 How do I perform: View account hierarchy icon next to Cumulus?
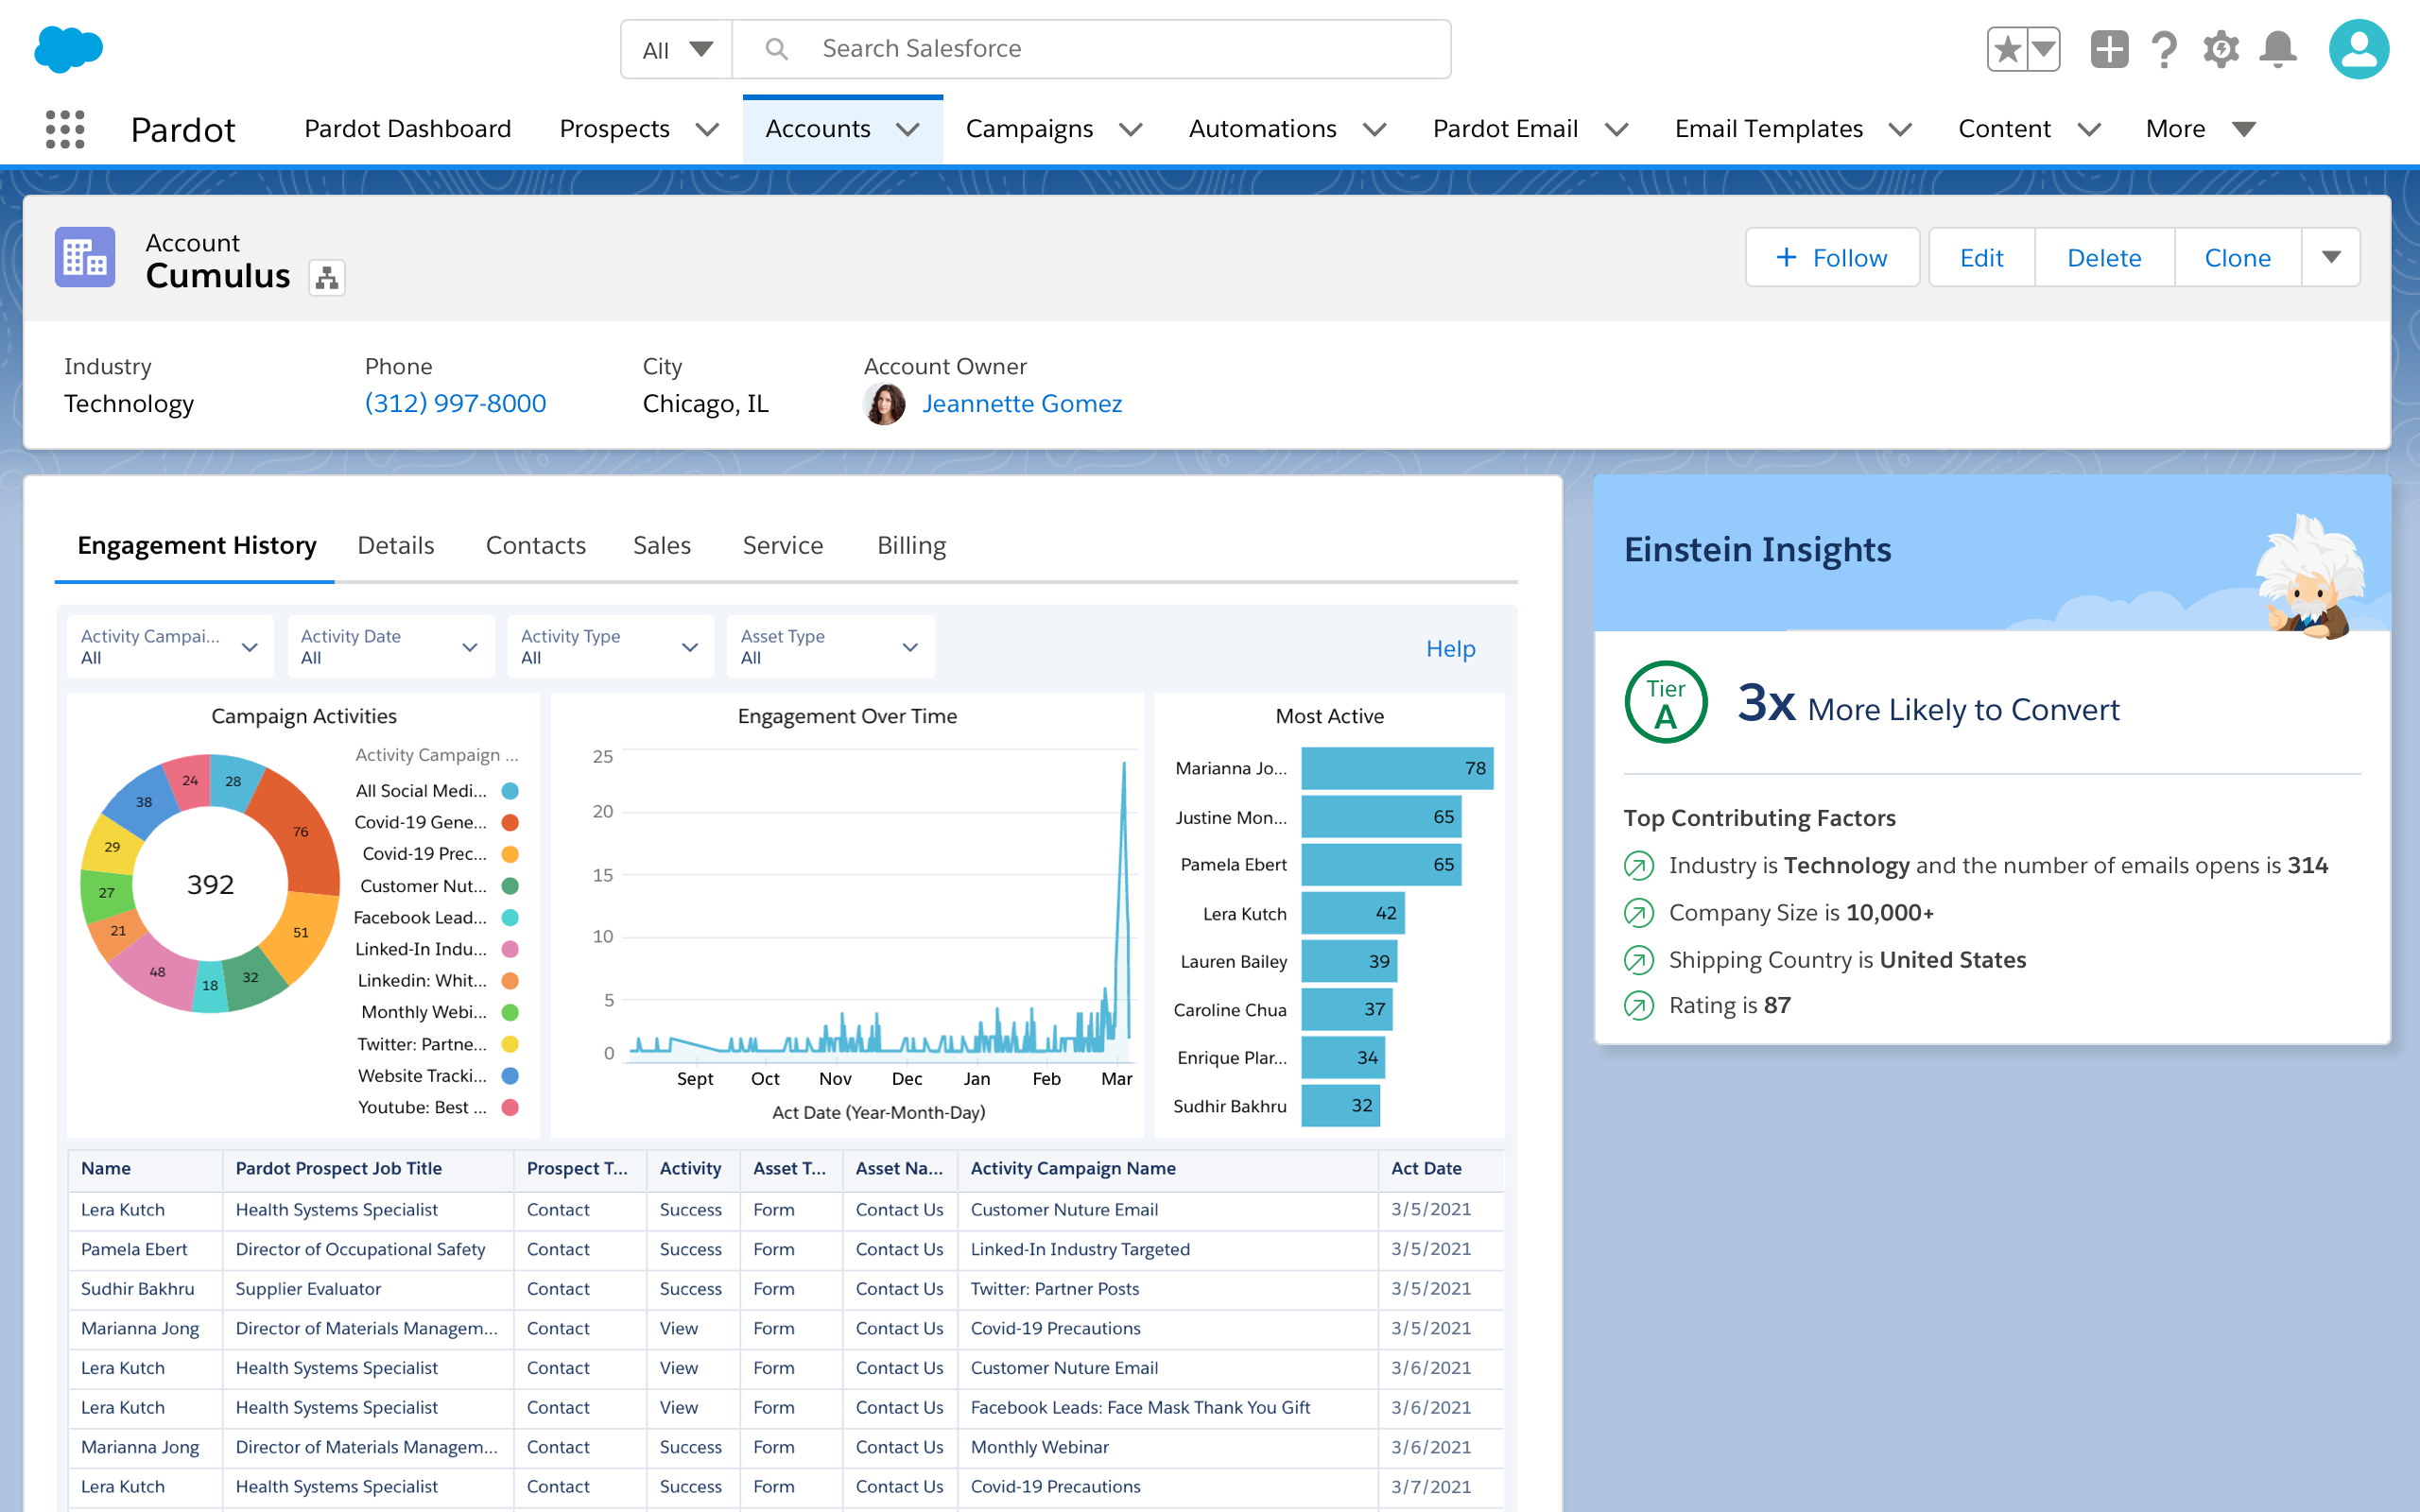(327, 278)
